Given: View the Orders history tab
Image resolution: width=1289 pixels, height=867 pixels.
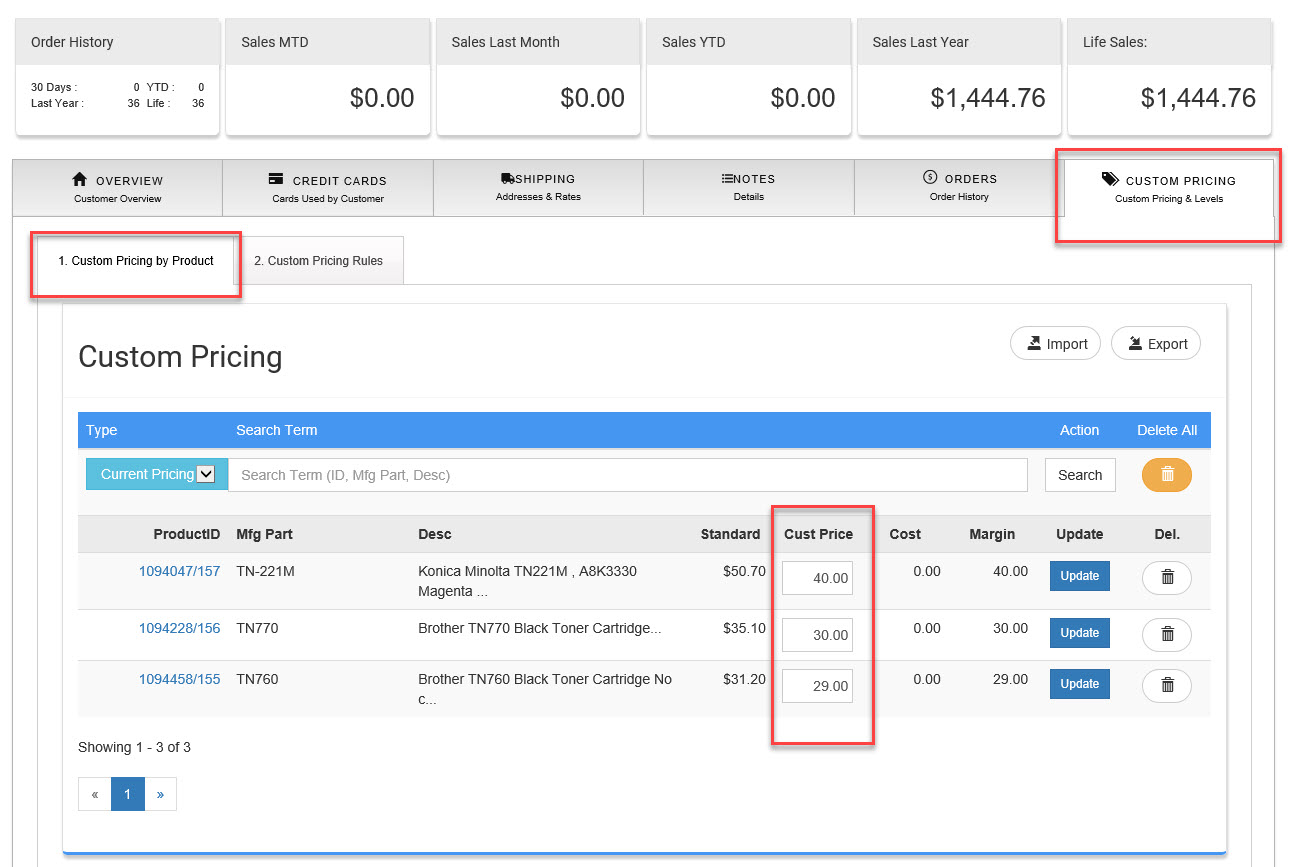Looking at the screenshot, I should (x=959, y=187).
